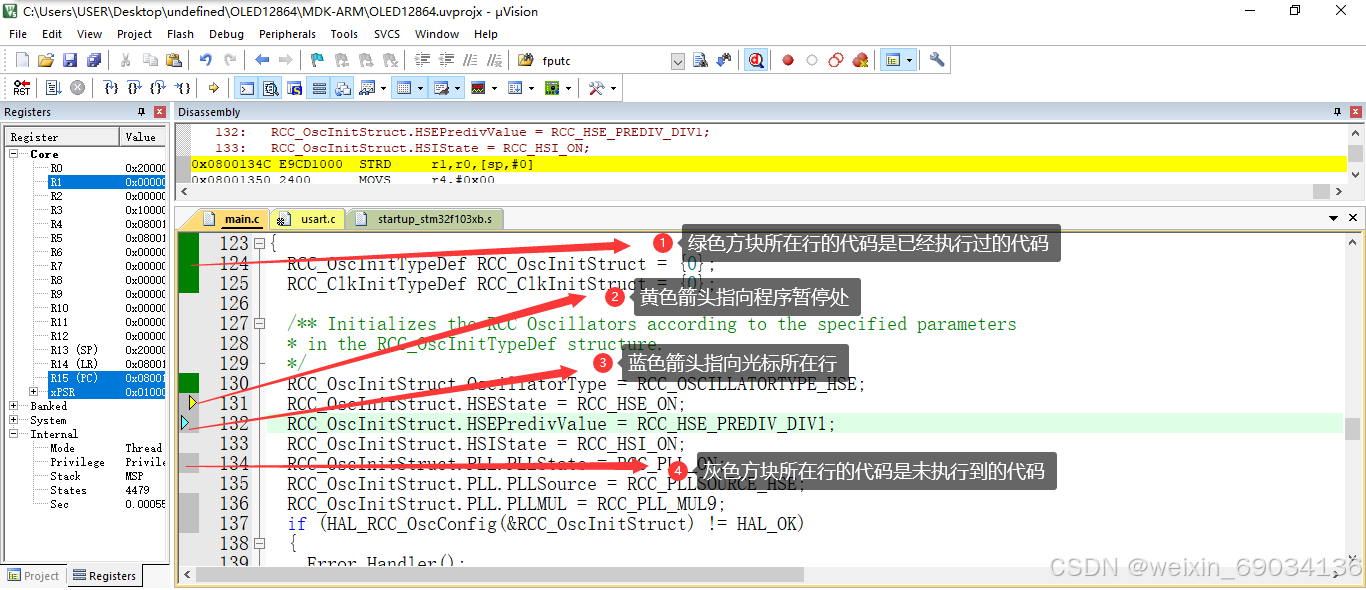Close the Disassembly panel
This screenshot has height=590, width=1366.
pyautogui.click(x=1356, y=112)
